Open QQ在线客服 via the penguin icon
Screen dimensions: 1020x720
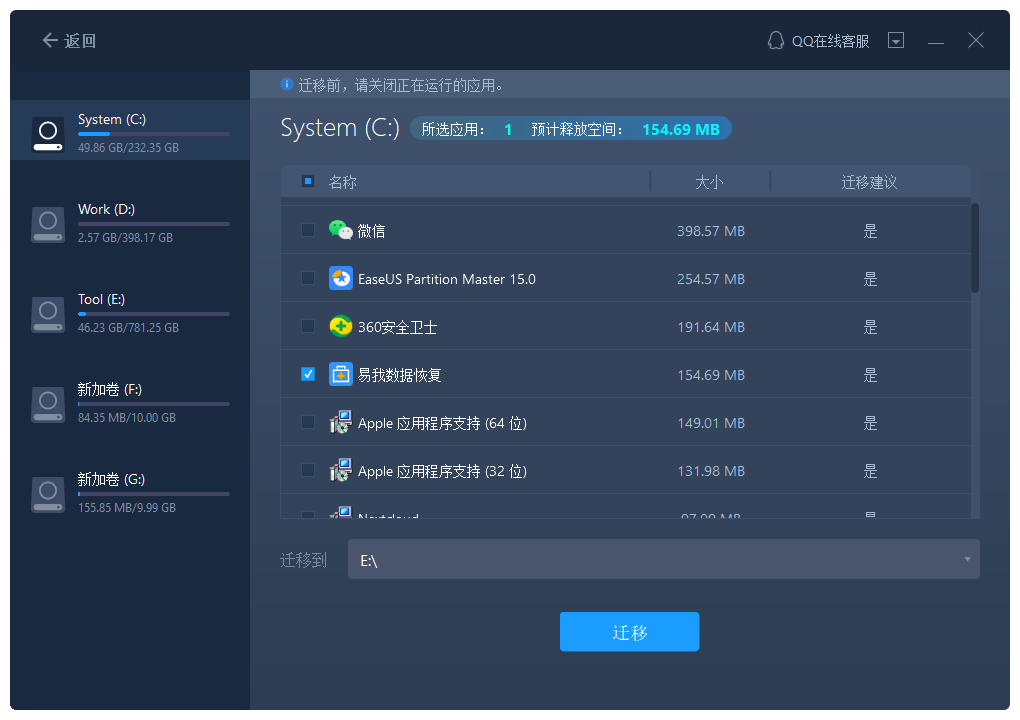pos(776,40)
